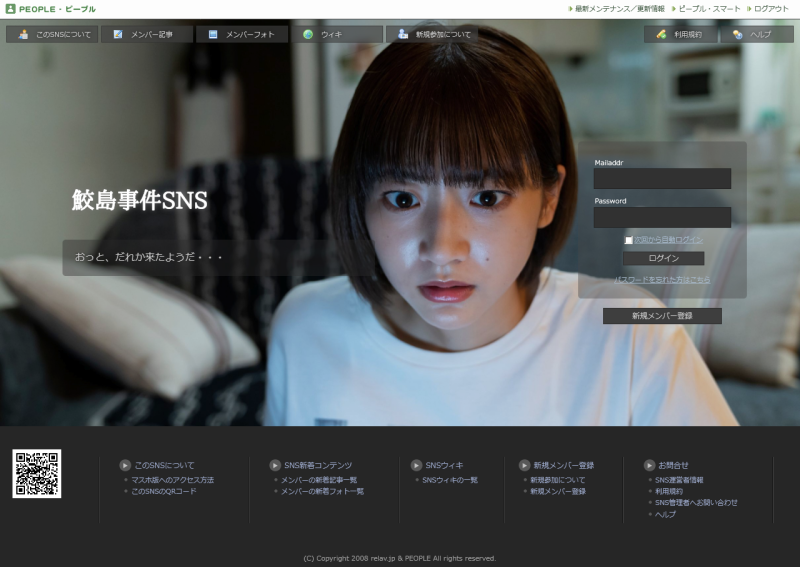Open the ログアウト link at top right

tap(771, 9)
